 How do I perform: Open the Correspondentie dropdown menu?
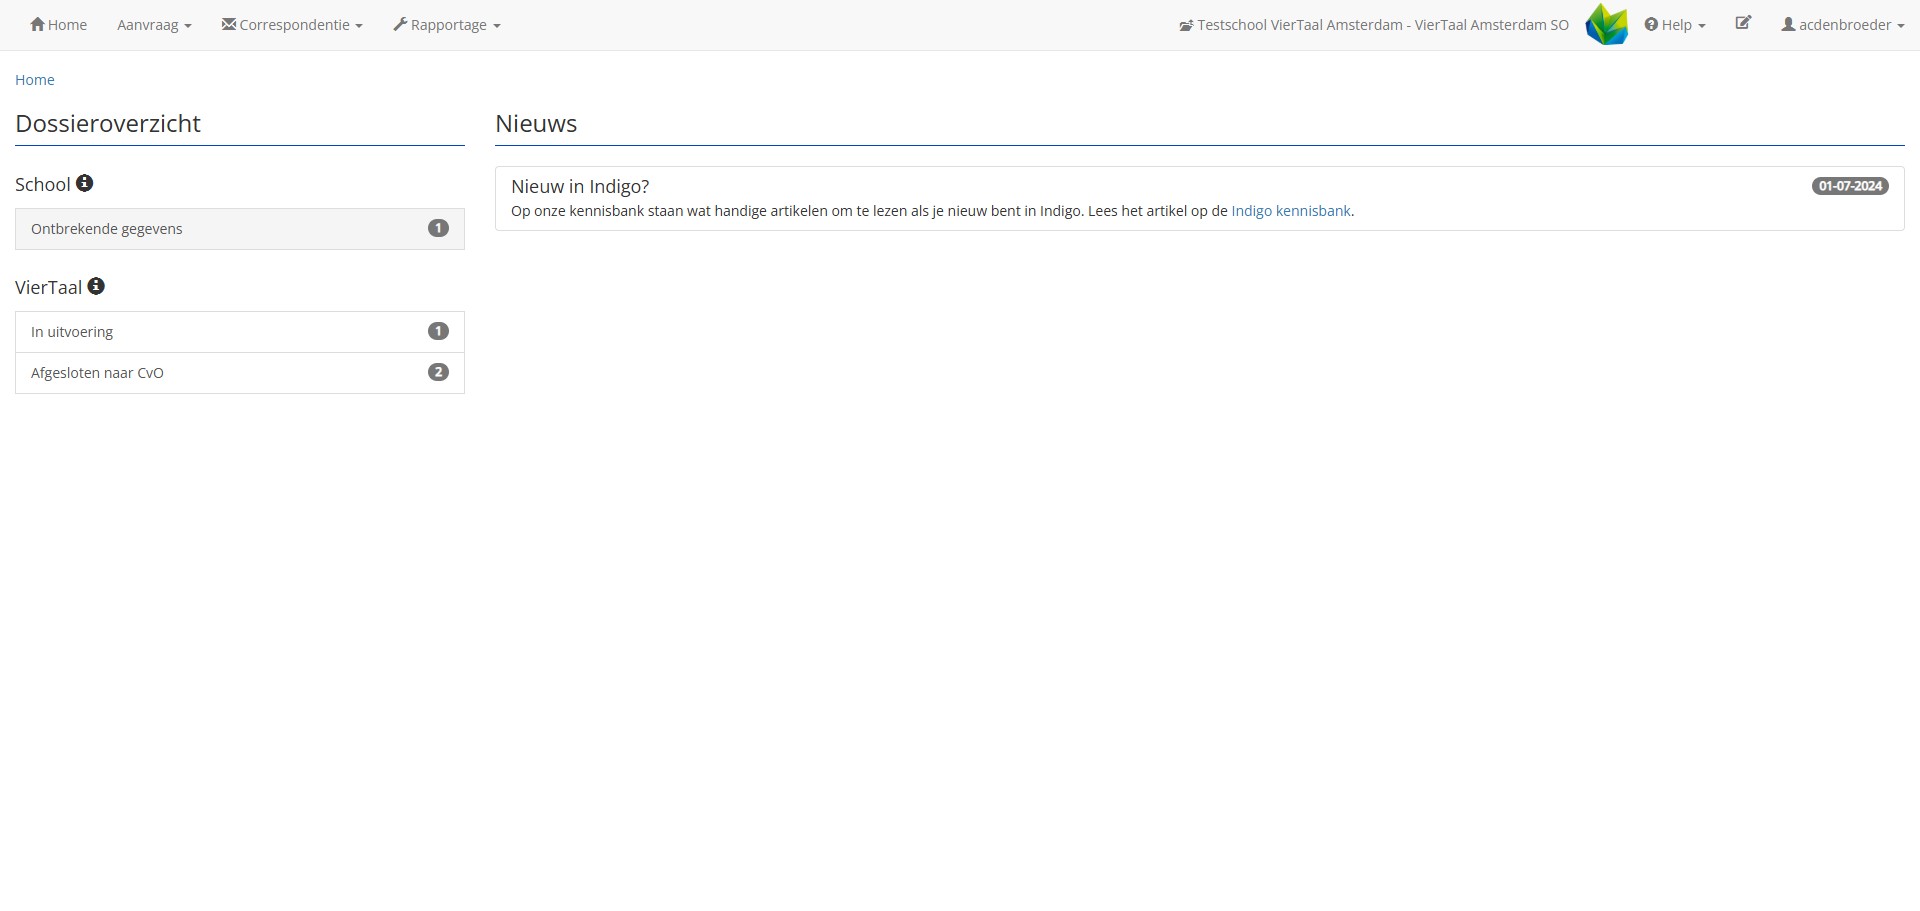pos(292,25)
